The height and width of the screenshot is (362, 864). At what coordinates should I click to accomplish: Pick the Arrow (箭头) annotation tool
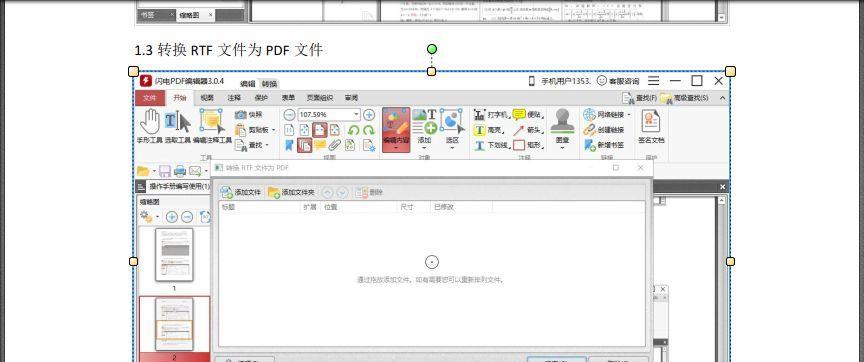(528, 130)
